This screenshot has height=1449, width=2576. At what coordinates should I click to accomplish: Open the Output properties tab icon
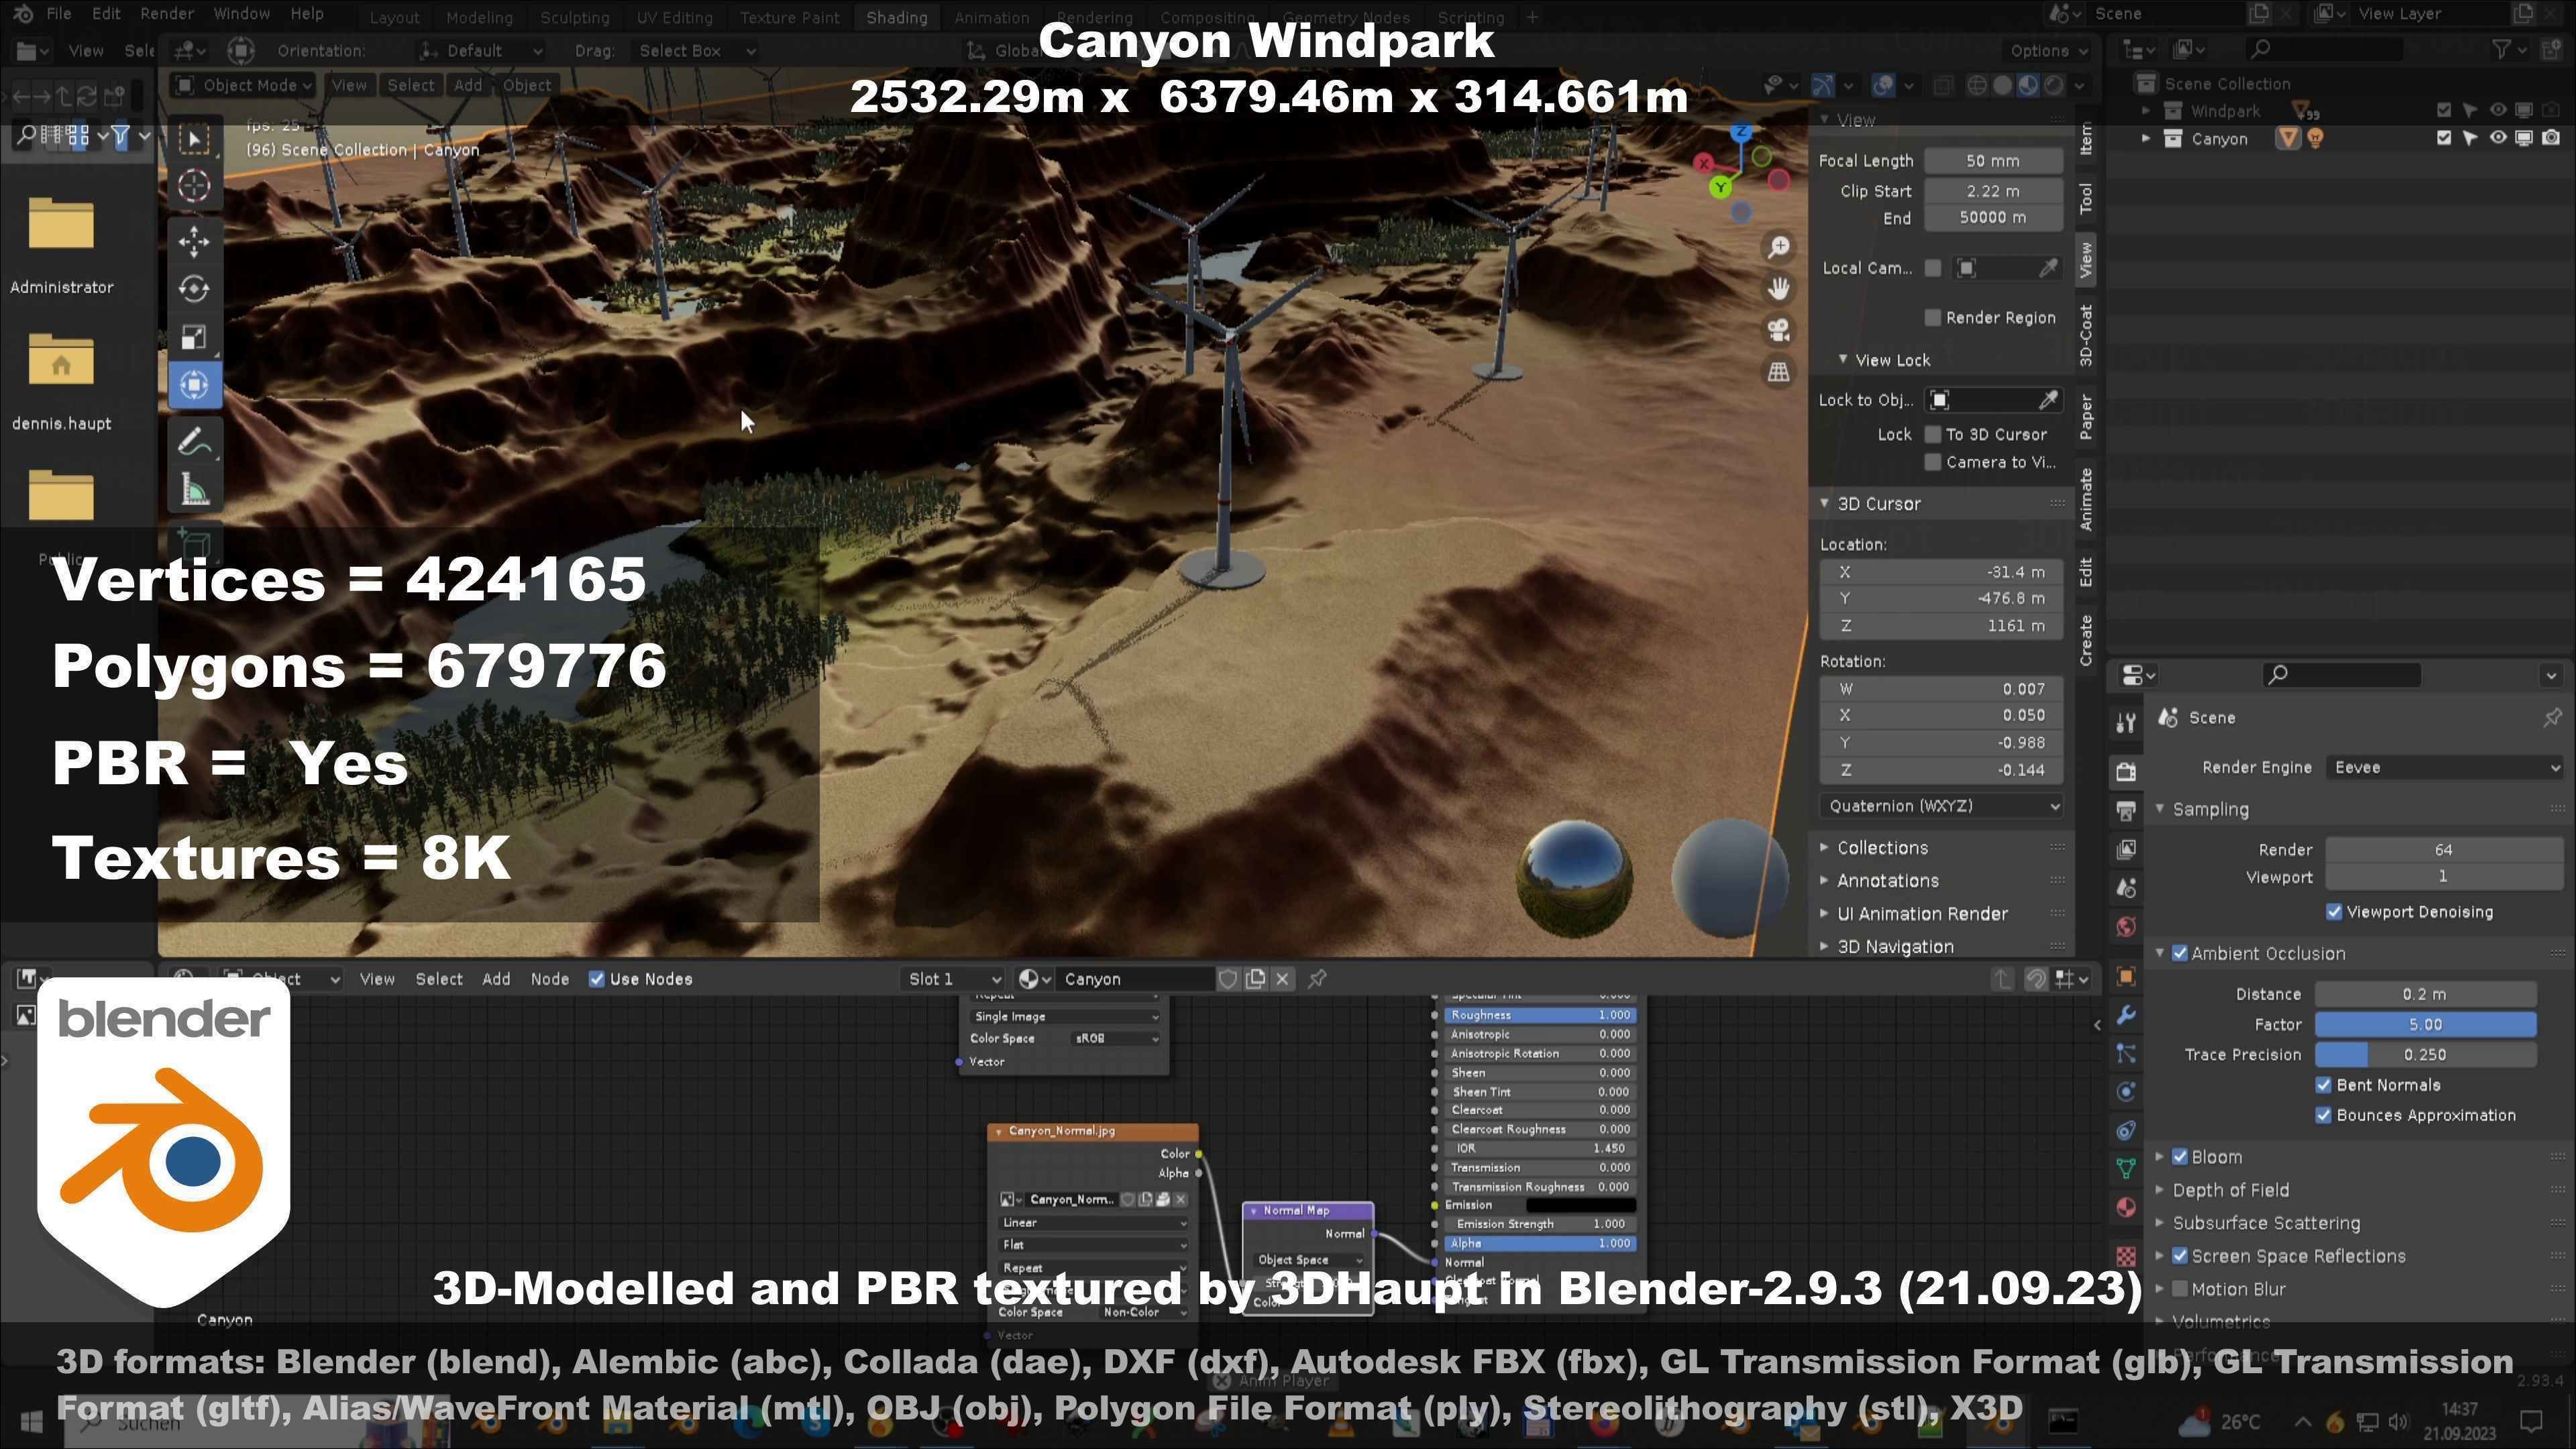(x=2126, y=810)
